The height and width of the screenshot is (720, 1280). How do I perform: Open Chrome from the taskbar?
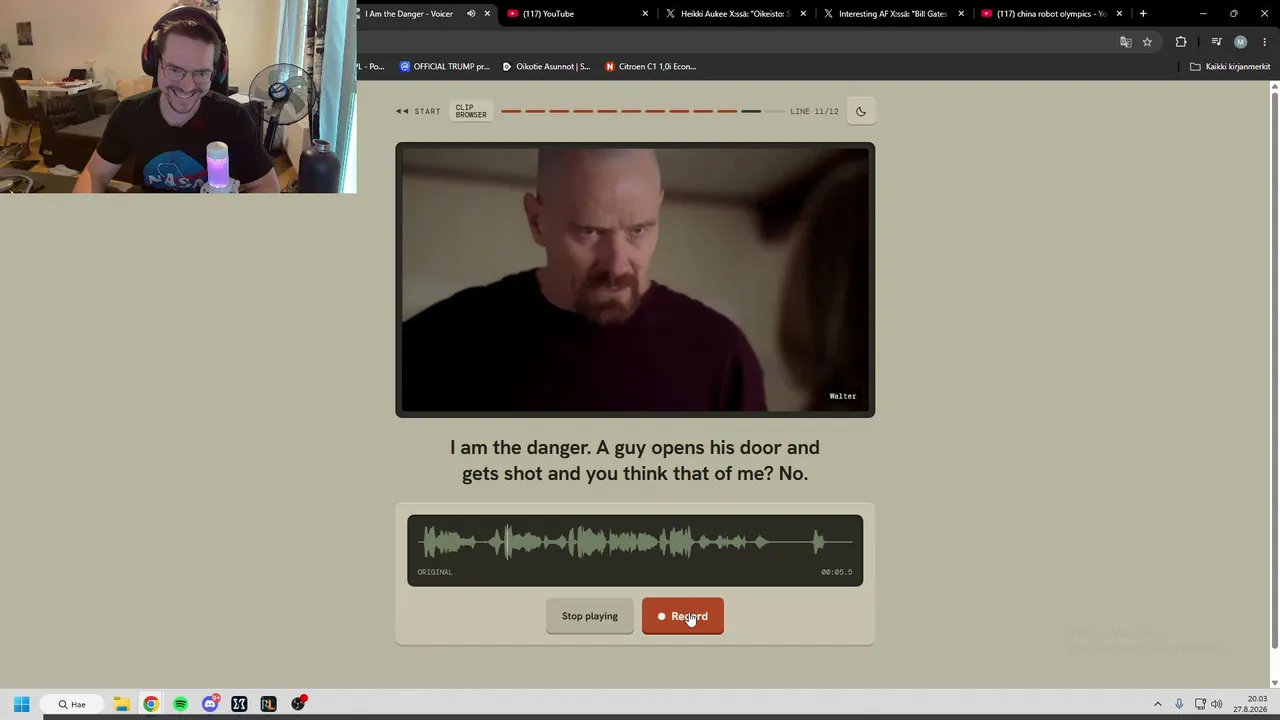click(x=150, y=704)
